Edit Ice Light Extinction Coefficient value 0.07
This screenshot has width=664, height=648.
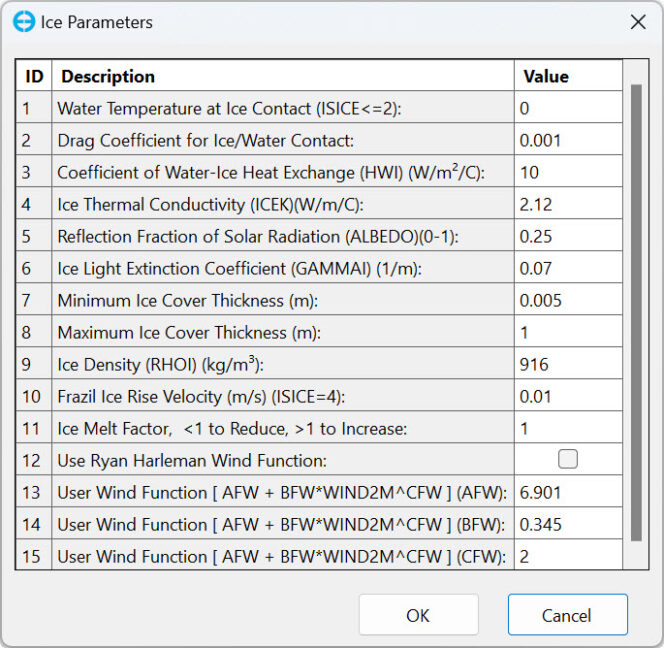coord(567,268)
